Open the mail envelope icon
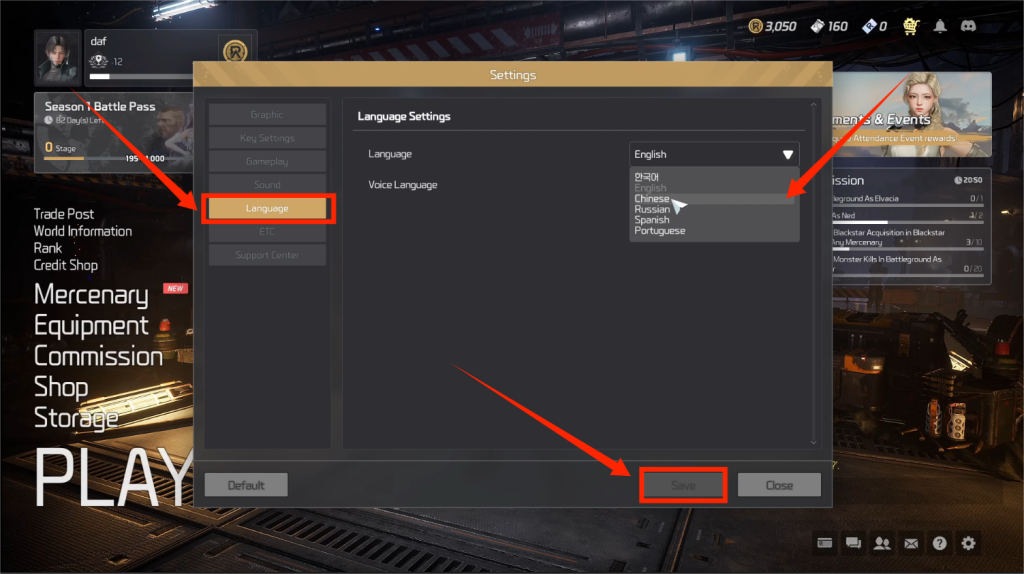1024x574 pixels. click(x=911, y=543)
